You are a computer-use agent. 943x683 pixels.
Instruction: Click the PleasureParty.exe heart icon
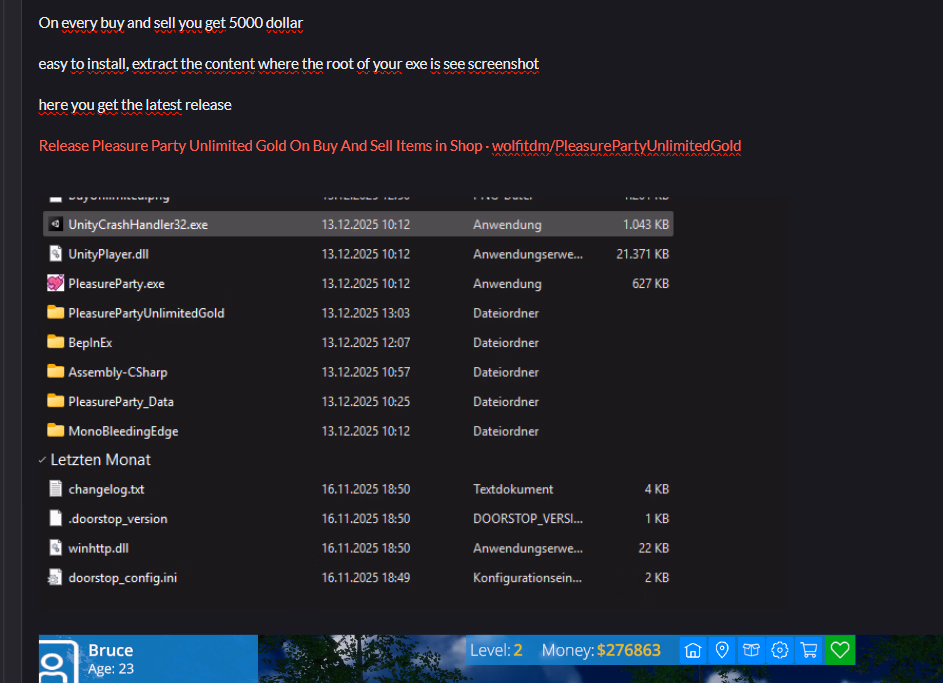coord(56,284)
